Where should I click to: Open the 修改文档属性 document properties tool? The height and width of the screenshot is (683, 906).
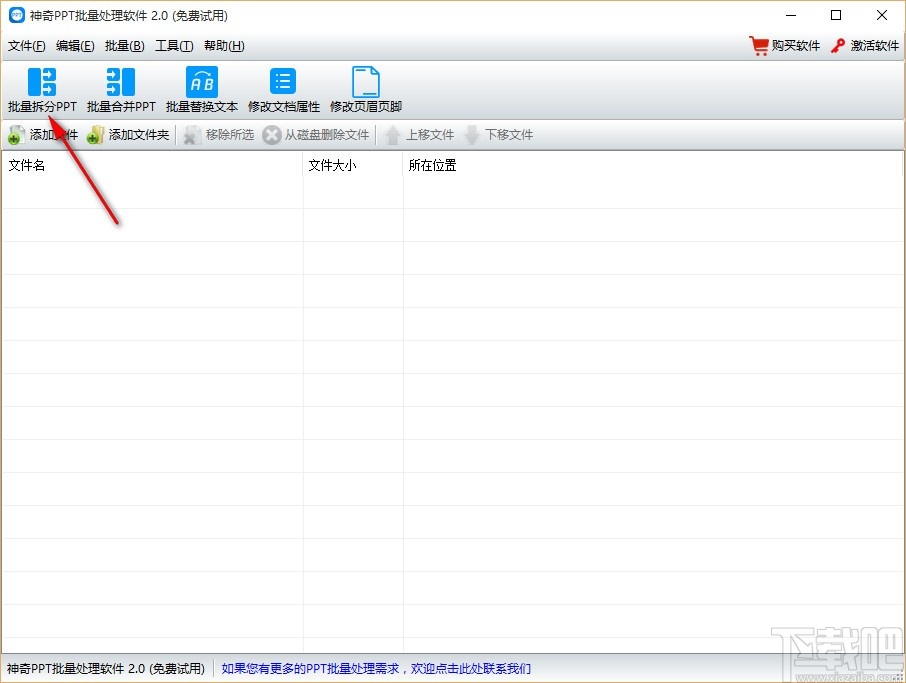(283, 90)
